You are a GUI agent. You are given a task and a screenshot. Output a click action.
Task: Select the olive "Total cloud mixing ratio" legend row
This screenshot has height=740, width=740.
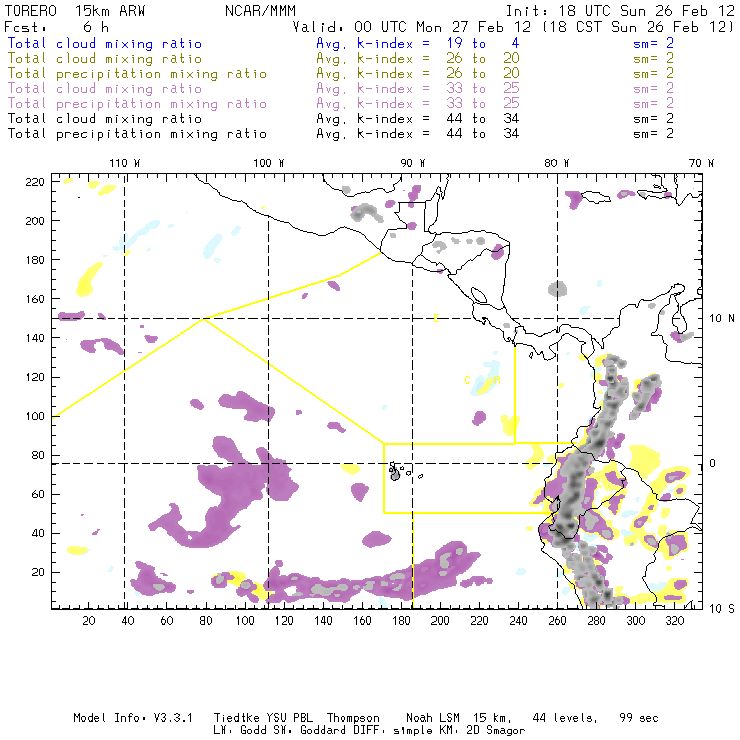[105, 59]
